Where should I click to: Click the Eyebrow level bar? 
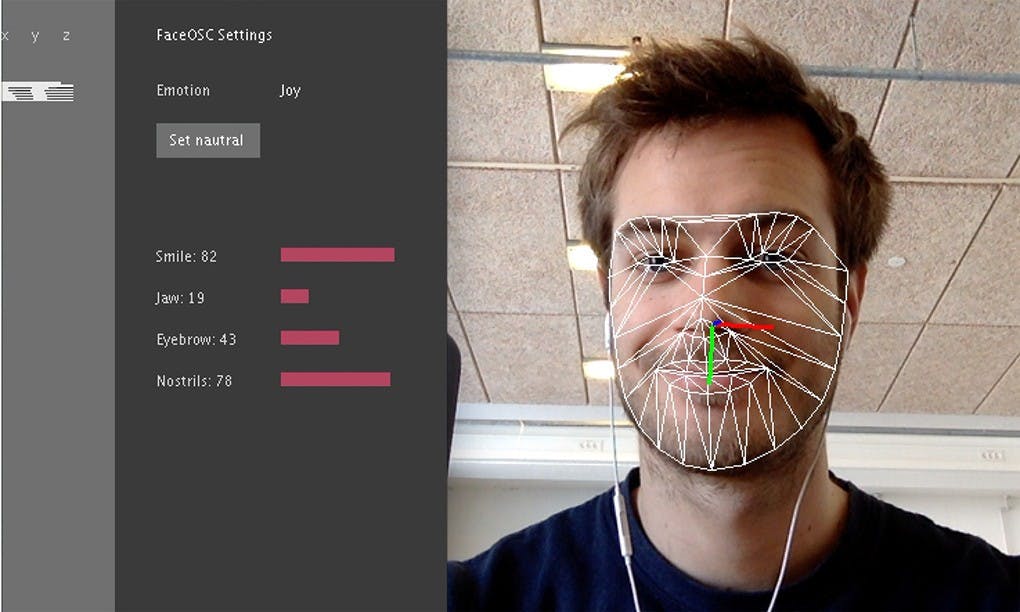pos(310,338)
